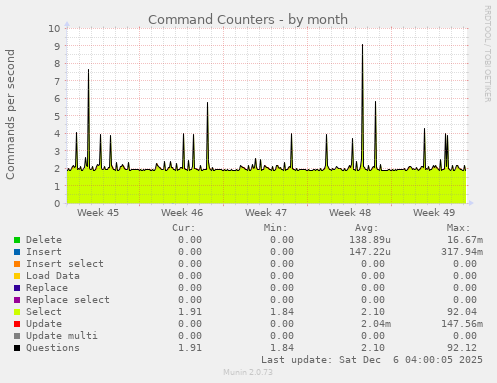Click the gray Update multi legend swatch
The image size is (497, 383).
pyautogui.click(x=17, y=336)
